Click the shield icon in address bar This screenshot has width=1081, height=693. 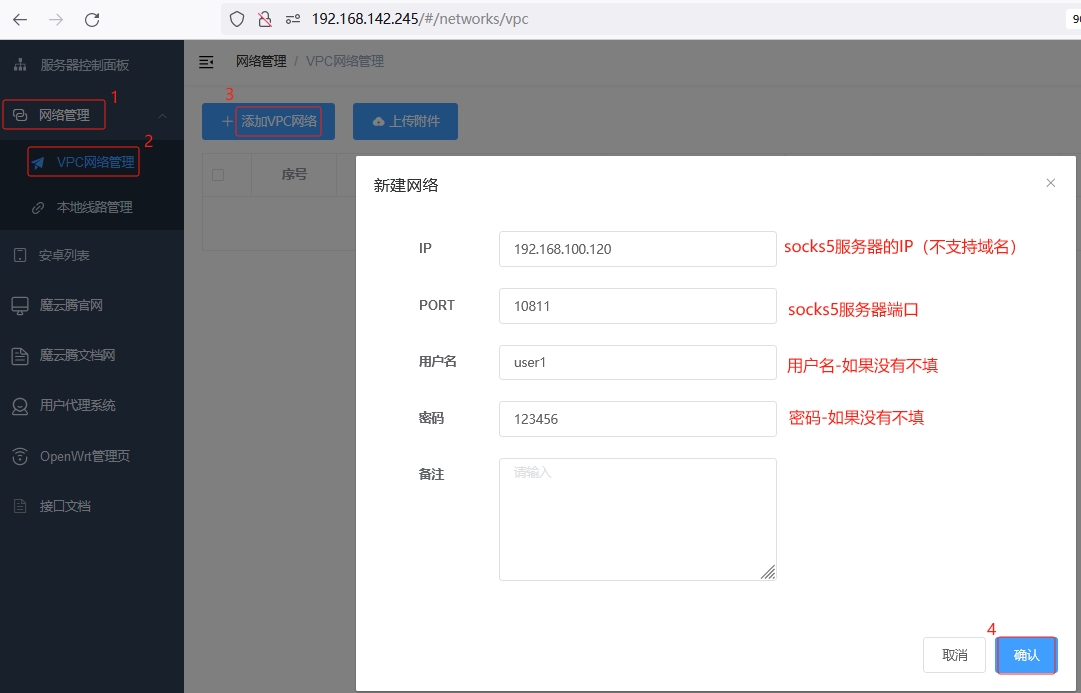[x=237, y=19]
